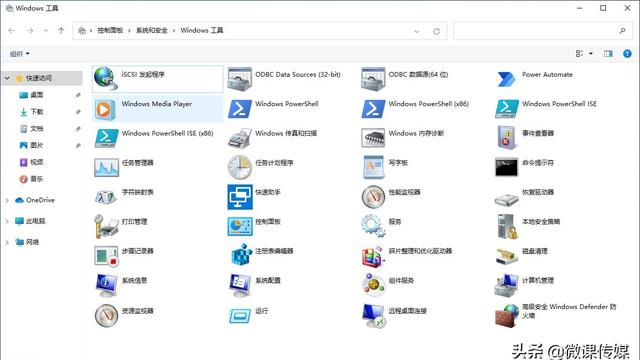Open 高级安全 Windows Defender 防火墙 icon
This screenshot has width=640, height=360.
(x=507, y=315)
